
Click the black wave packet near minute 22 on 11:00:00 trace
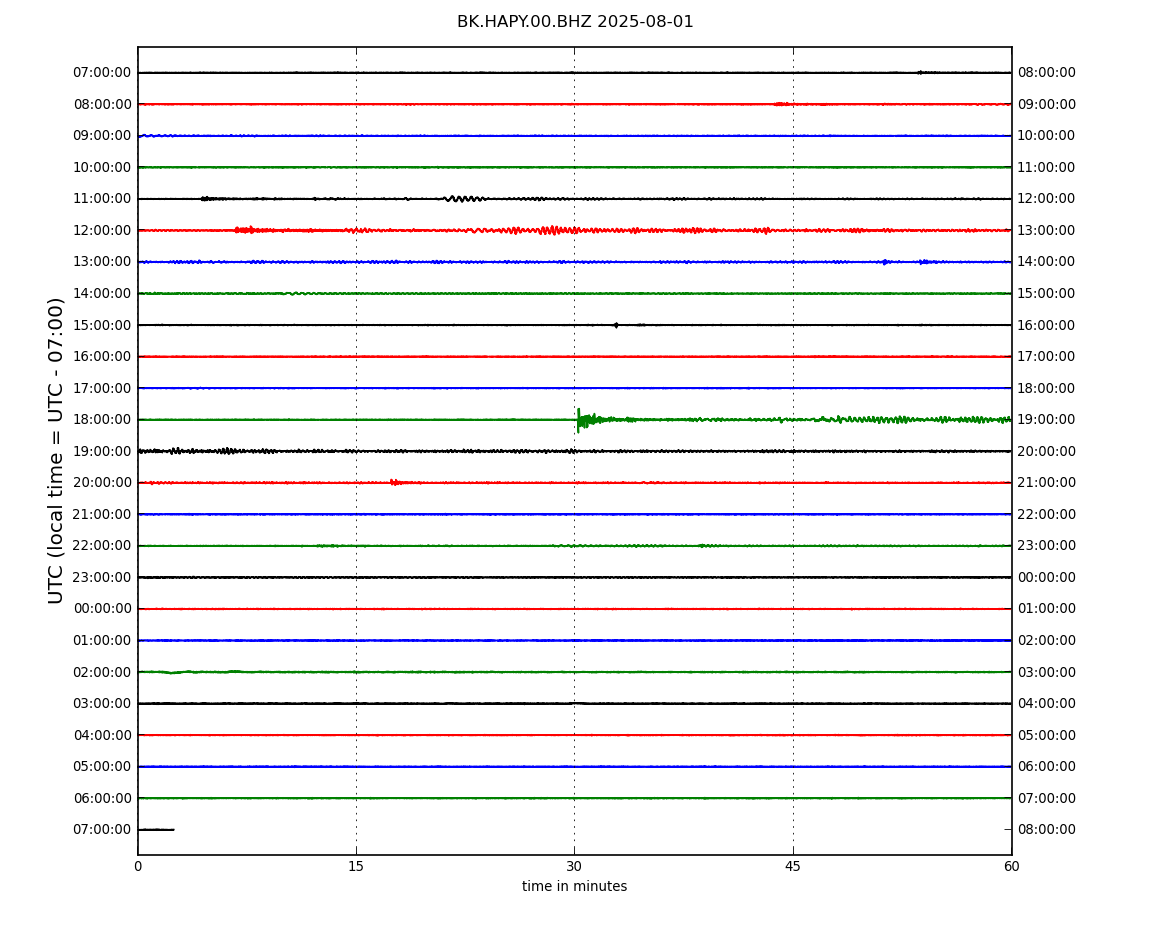pos(465,199)
